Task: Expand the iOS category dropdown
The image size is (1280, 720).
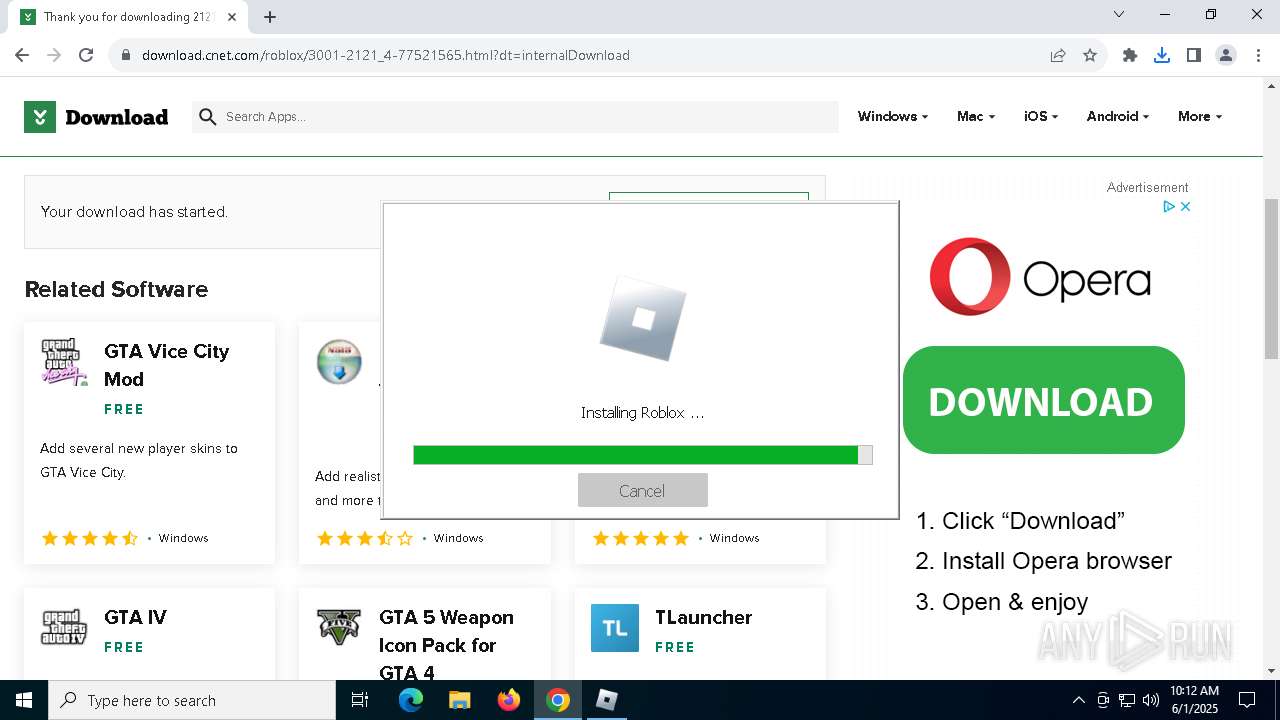Action: point(1041,116)
